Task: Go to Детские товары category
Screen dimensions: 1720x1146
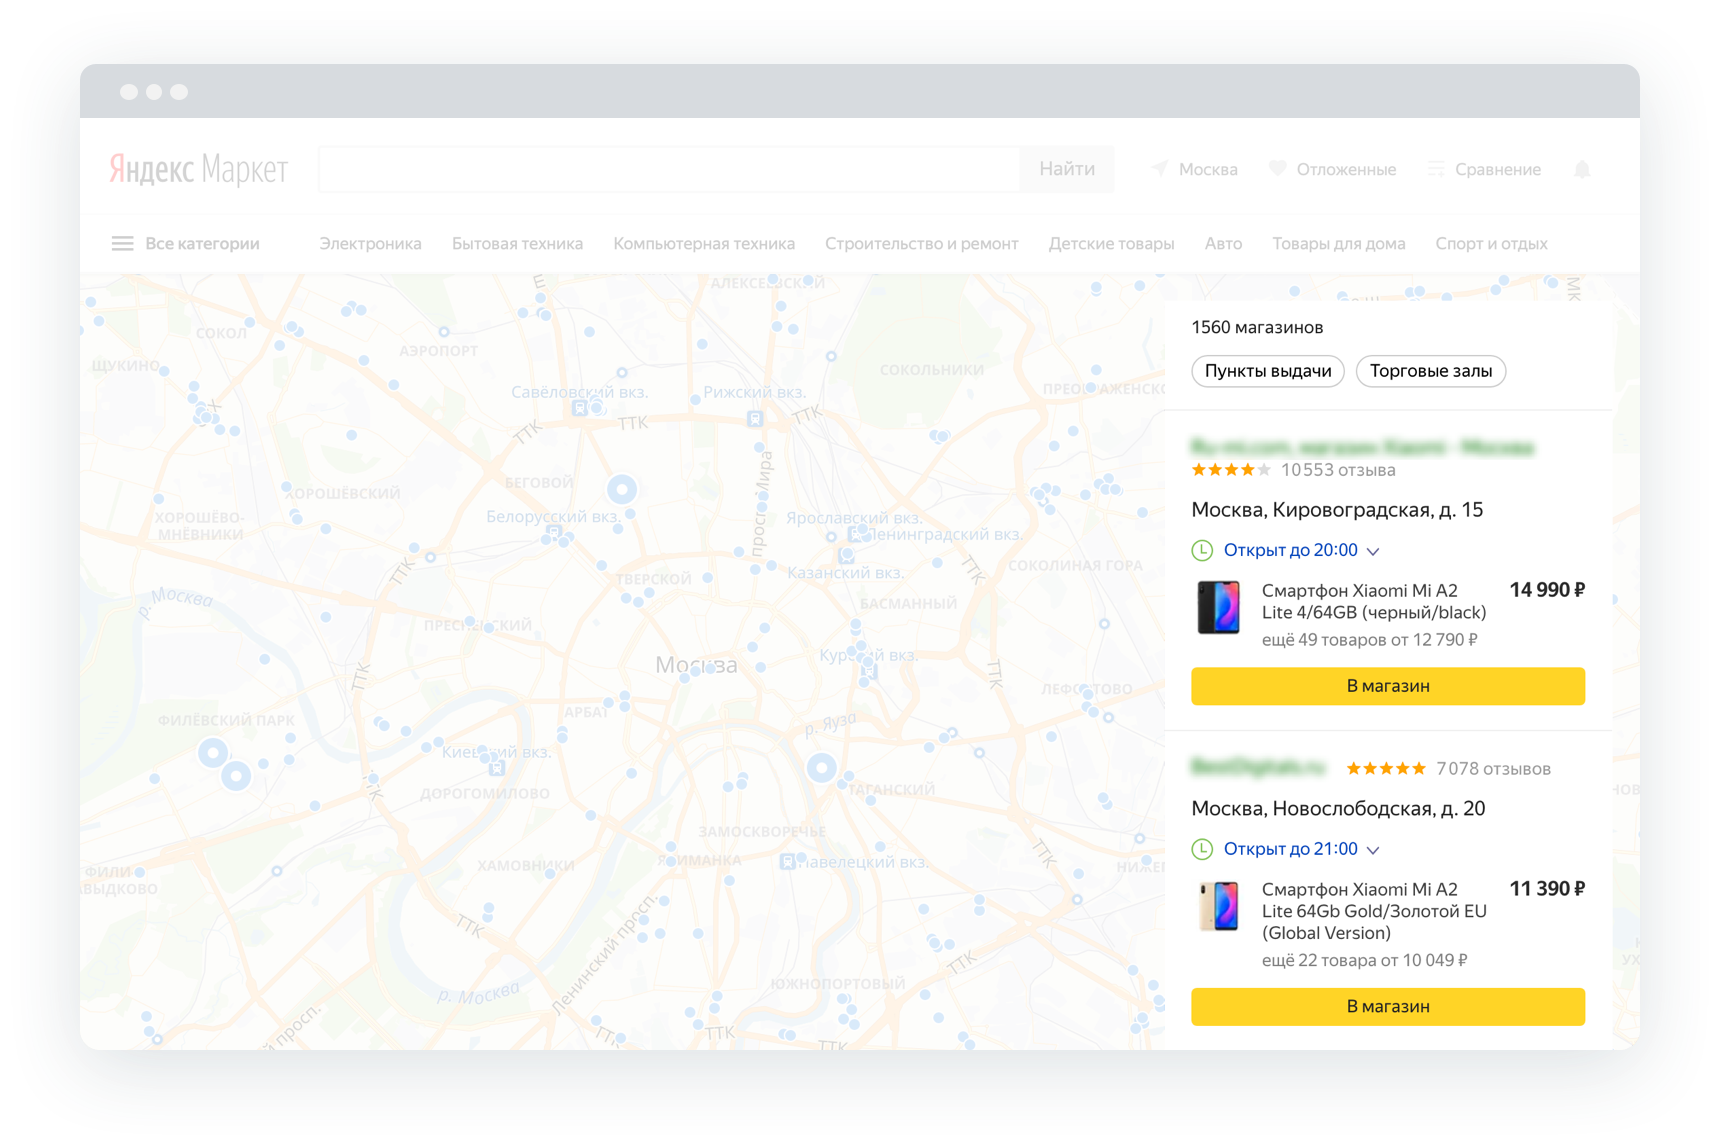Action: (x=1111, y=243)
